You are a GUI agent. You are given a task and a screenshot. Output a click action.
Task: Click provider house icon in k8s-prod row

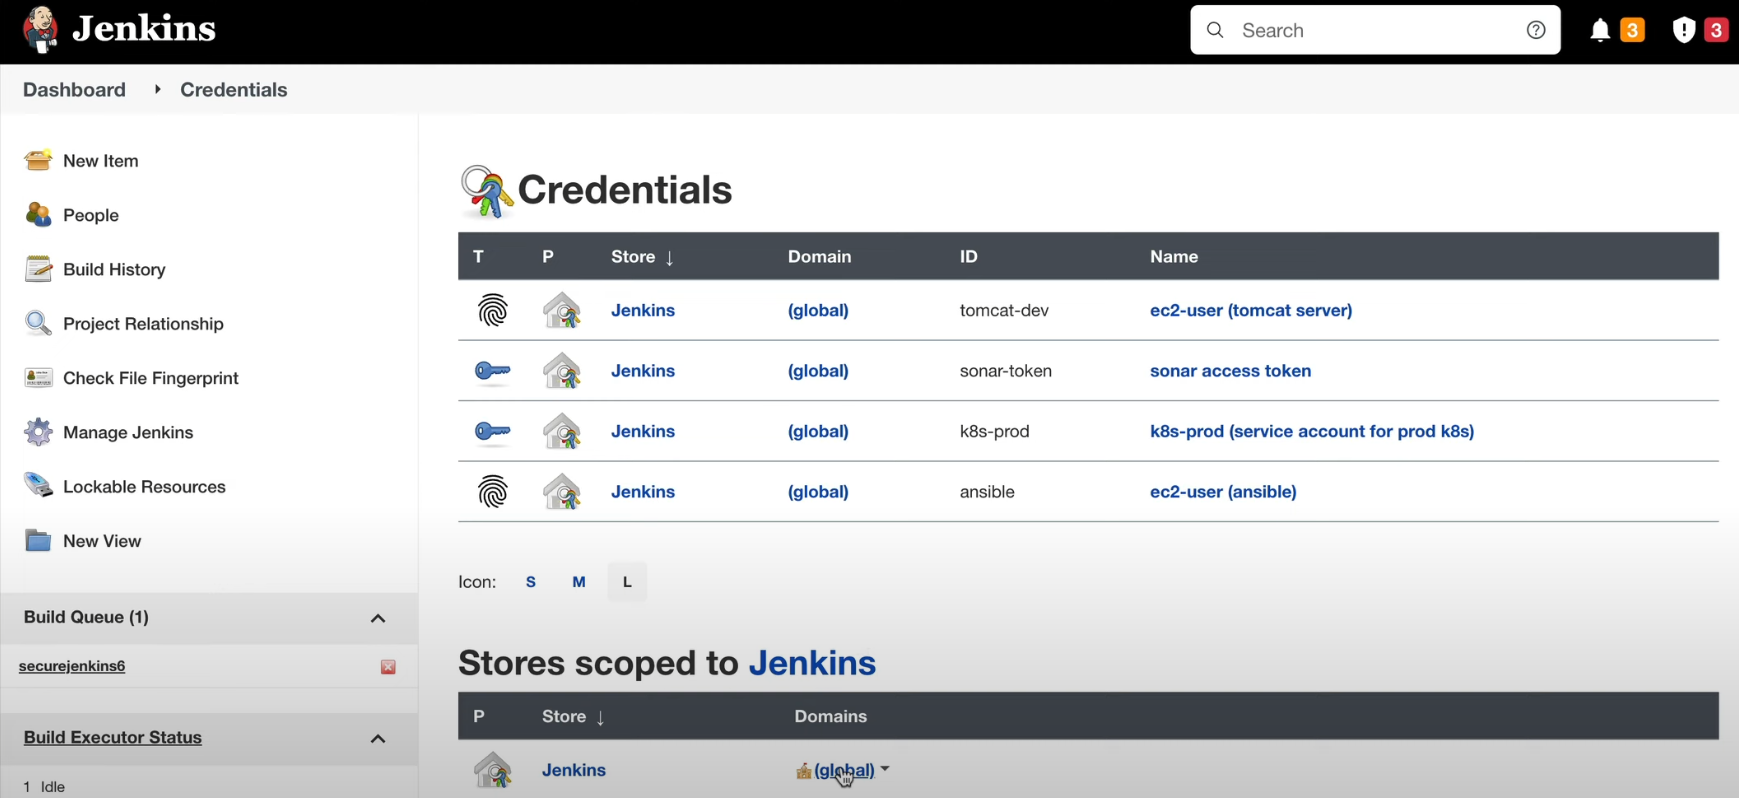point(562,432)
